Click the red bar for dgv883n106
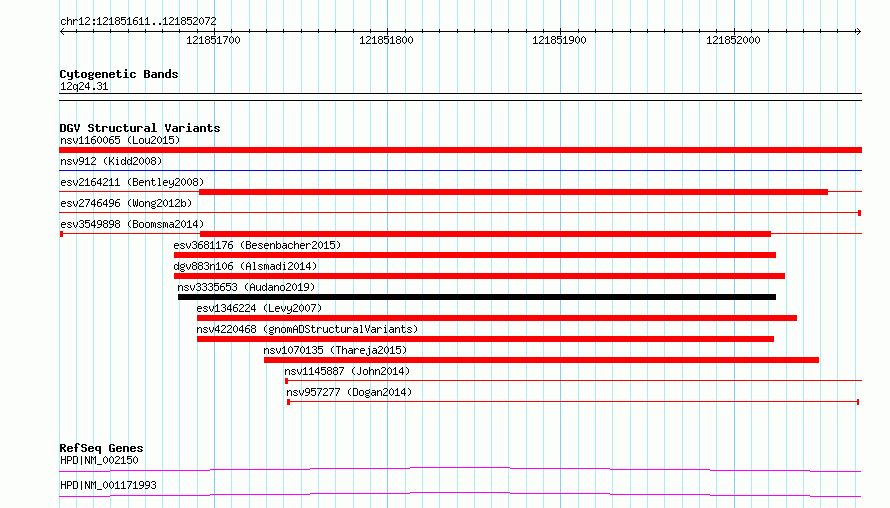The width and height of the screenshot is (890, 508). [x=479, y=276]
